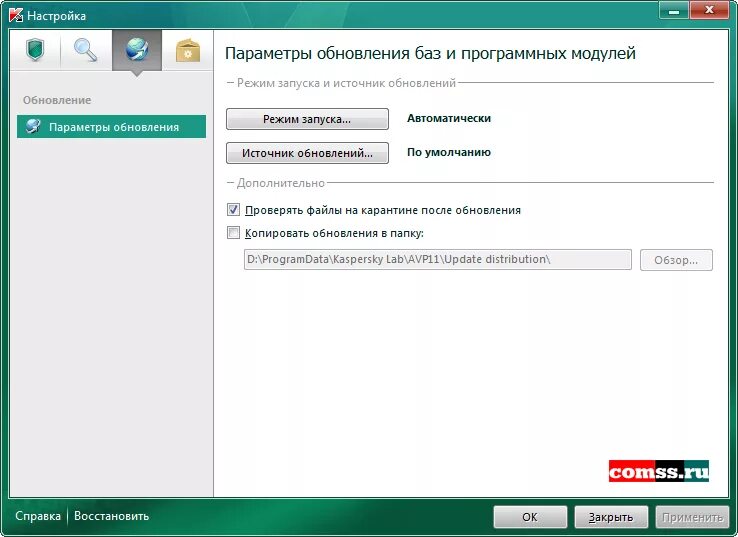Image resolution: width=738 pixels, height=537 pixels.
Task: Open the Справка help link
Action: [38, 516]
